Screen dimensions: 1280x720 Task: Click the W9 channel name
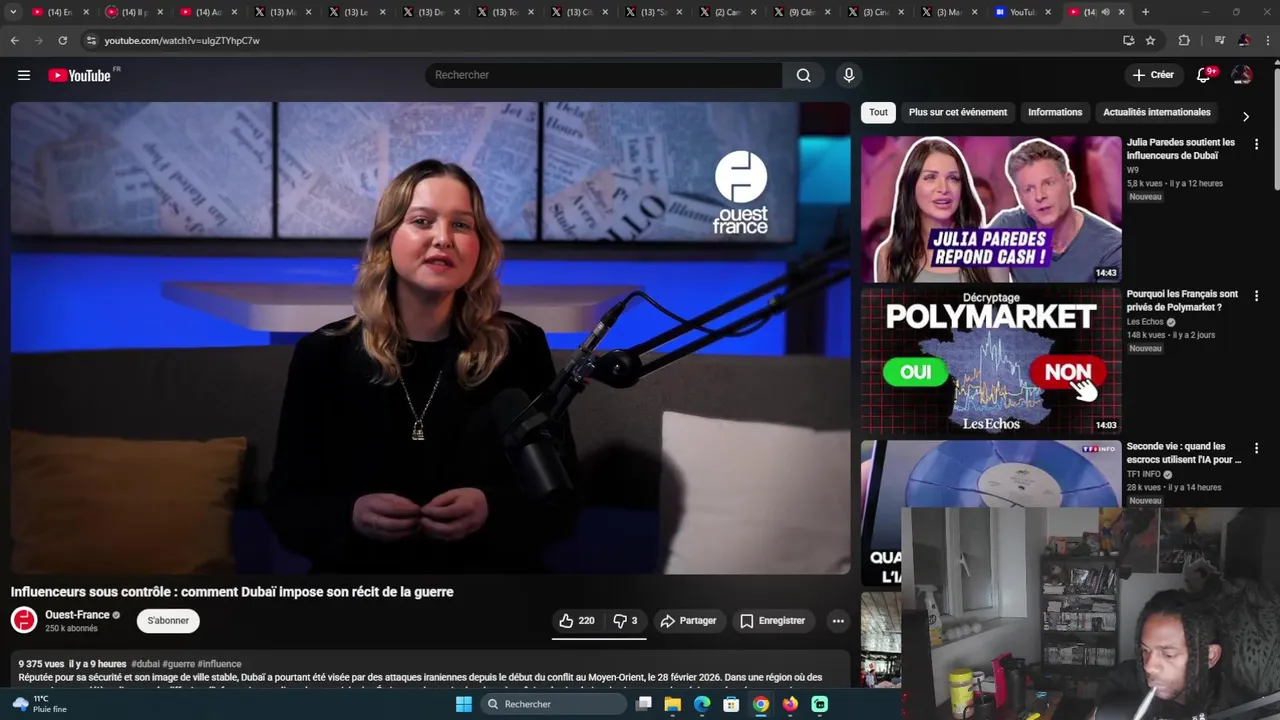click(x=1133, y=170)
